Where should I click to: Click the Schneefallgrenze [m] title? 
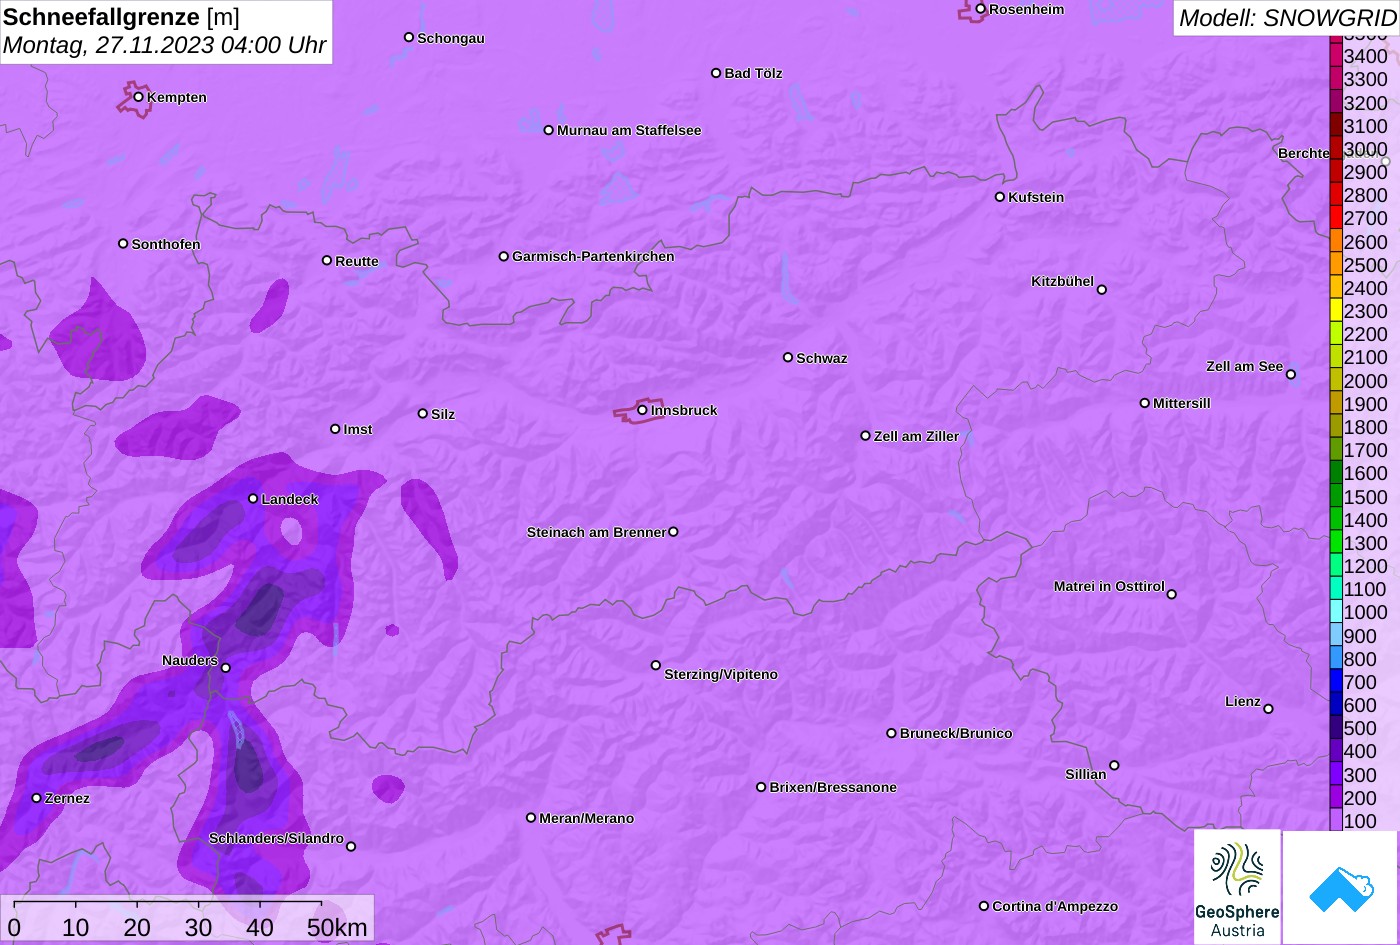pos(121,17)
